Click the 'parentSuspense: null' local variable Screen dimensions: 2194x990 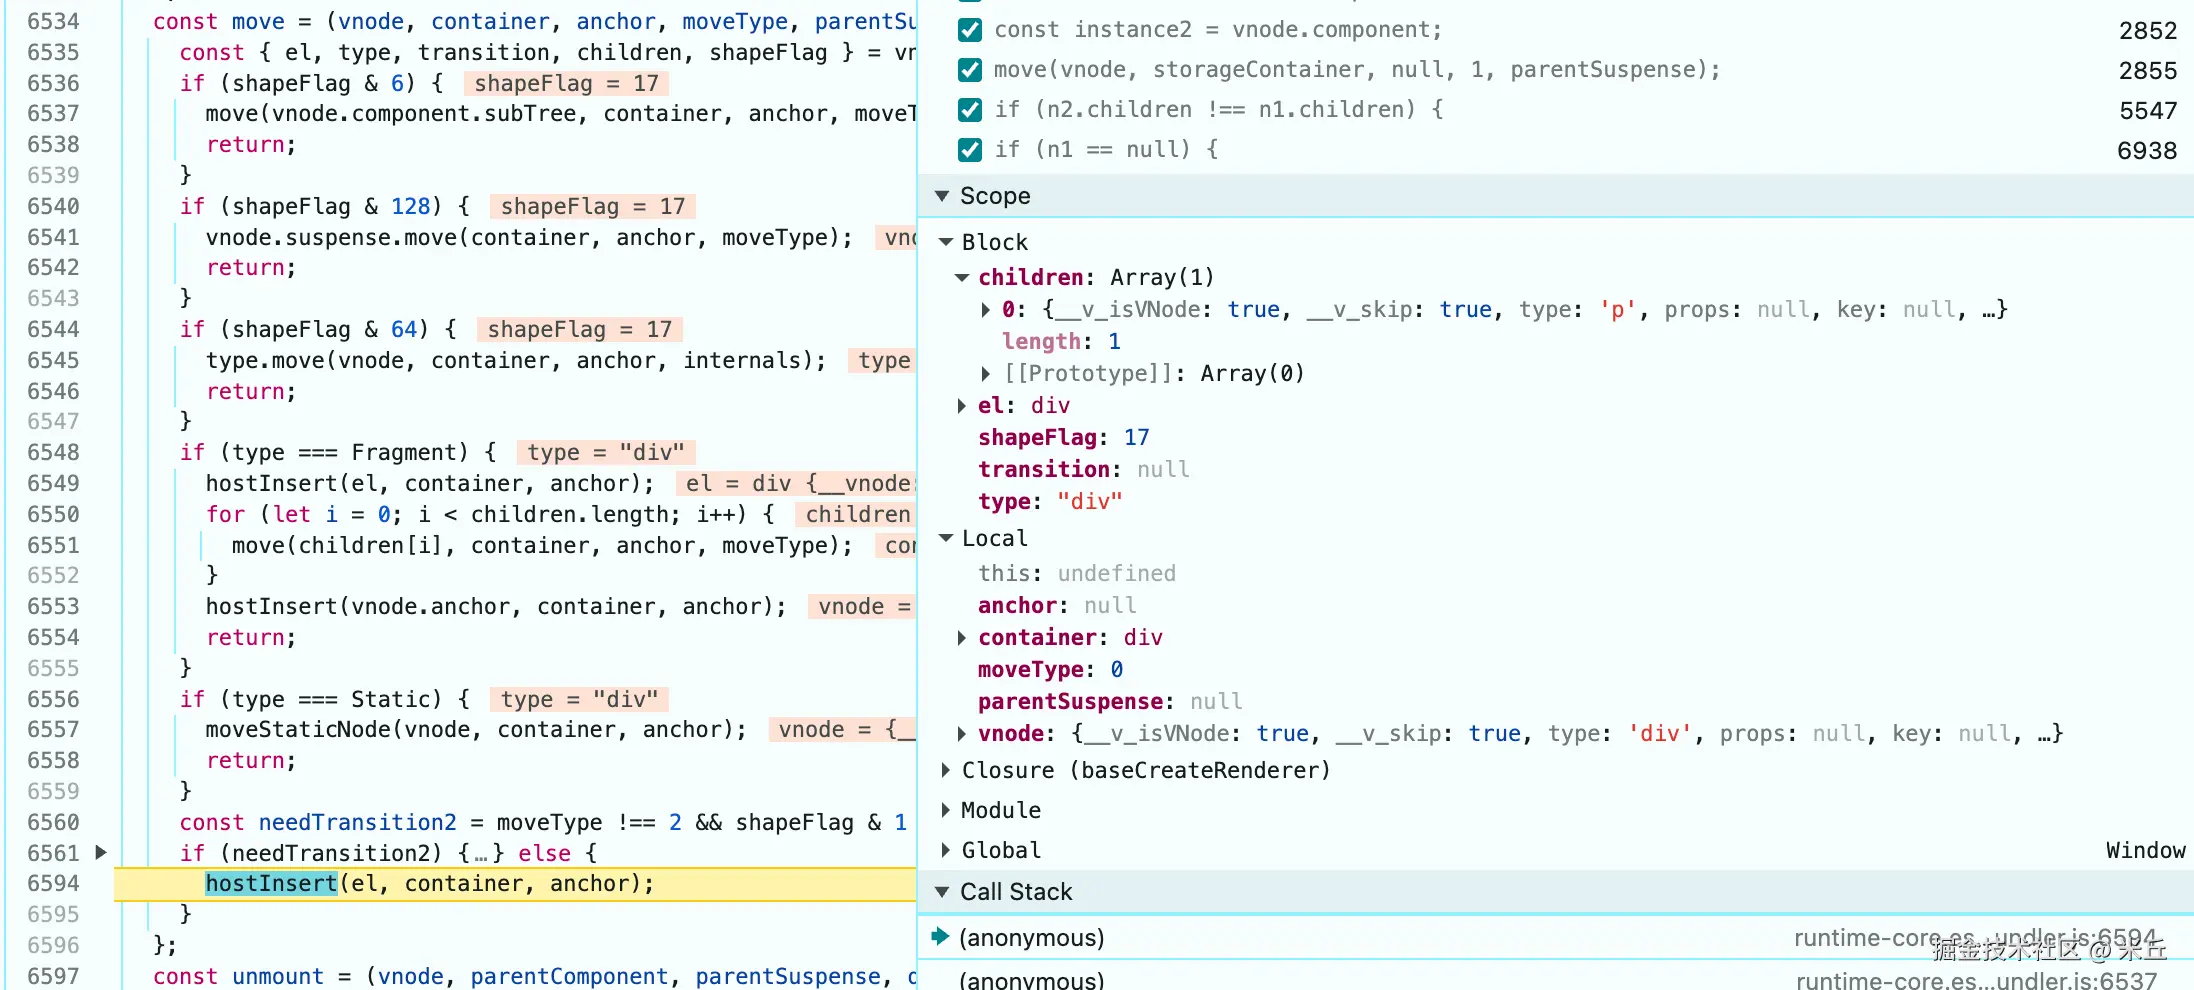click(x=1110, y=702)
